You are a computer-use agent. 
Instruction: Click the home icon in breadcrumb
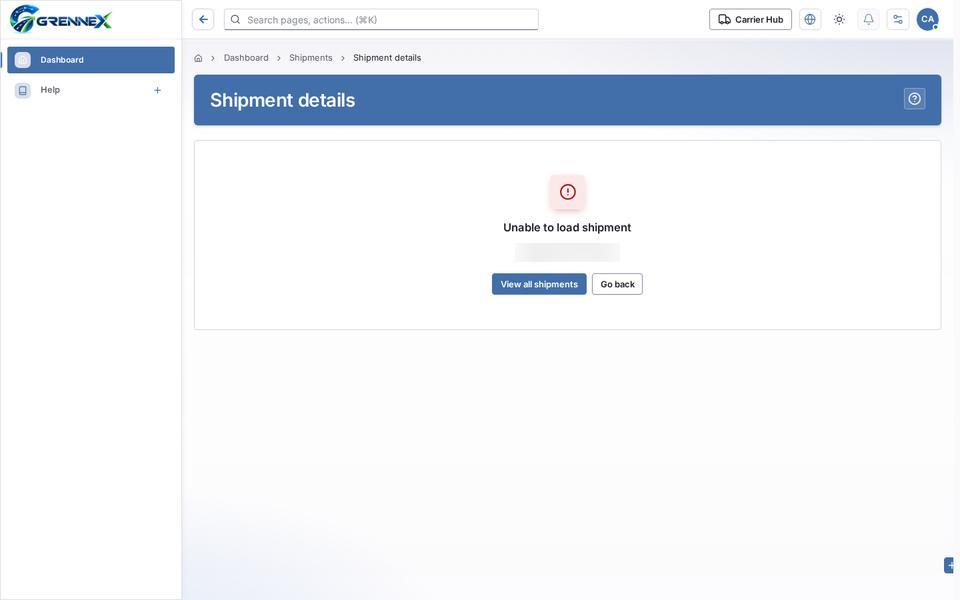pos(198,58)
